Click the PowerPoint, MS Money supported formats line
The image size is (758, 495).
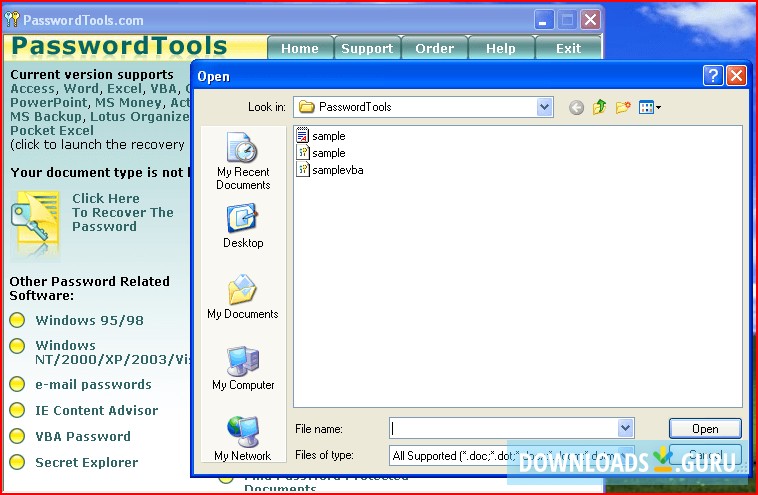pyautogui.click(x=100, y=103)
